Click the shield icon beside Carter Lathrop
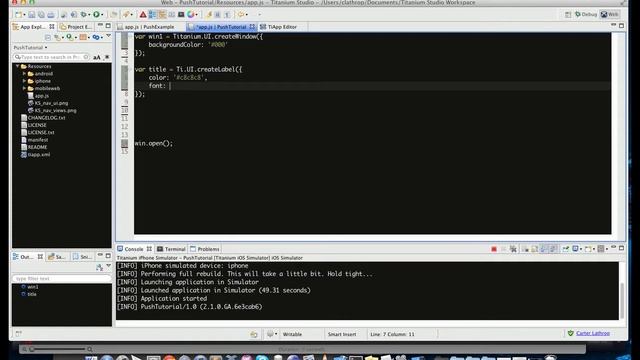Image resolution: width=640 pixels, height=360 pixels. pyautogui.click(x=571, y=333)
